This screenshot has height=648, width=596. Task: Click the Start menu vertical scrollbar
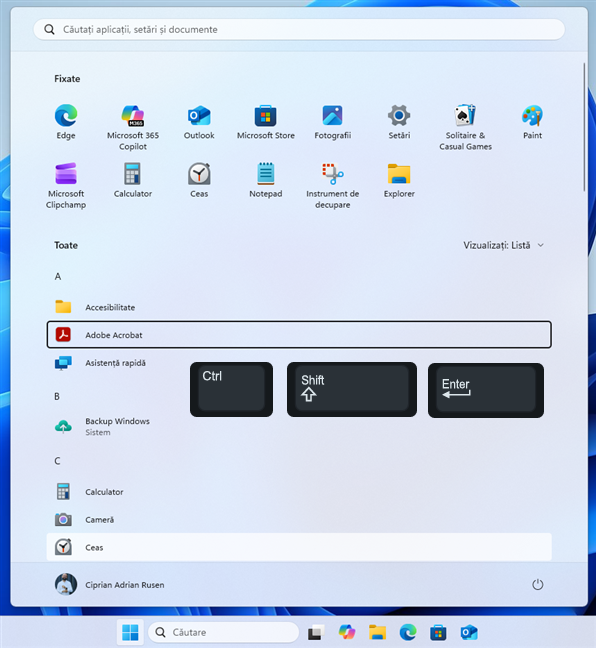pos(584,127)
